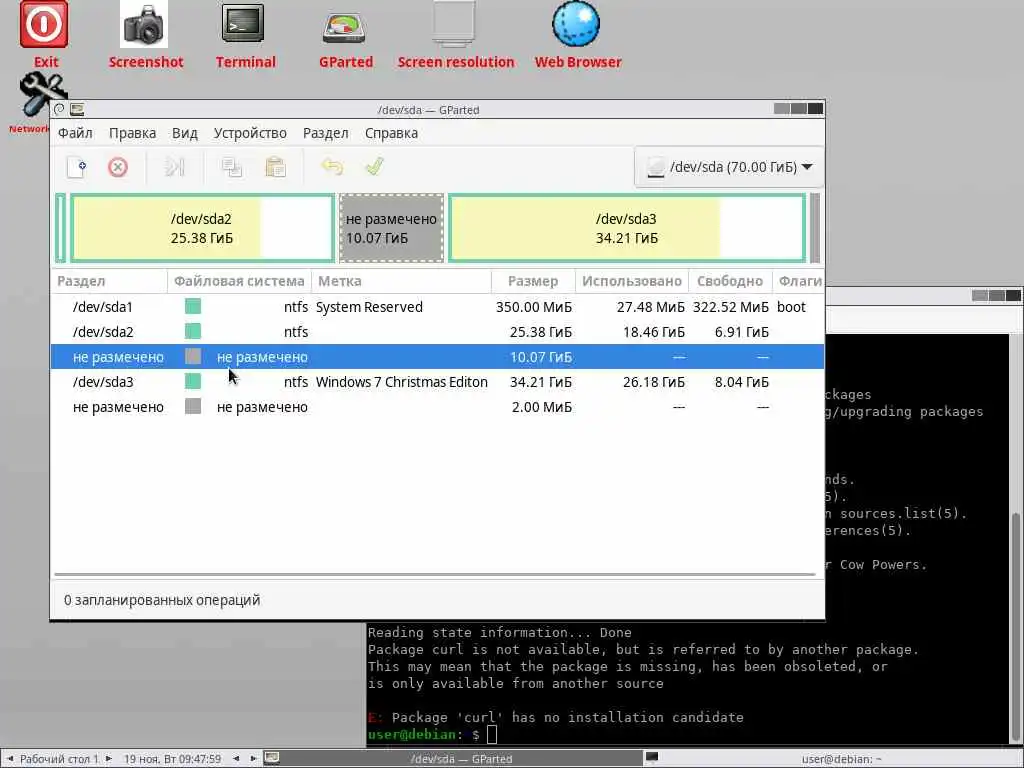The image size is (1024, 768).
Task: Click the Copy partition toolbar icon
Action: tap(232, 167)
